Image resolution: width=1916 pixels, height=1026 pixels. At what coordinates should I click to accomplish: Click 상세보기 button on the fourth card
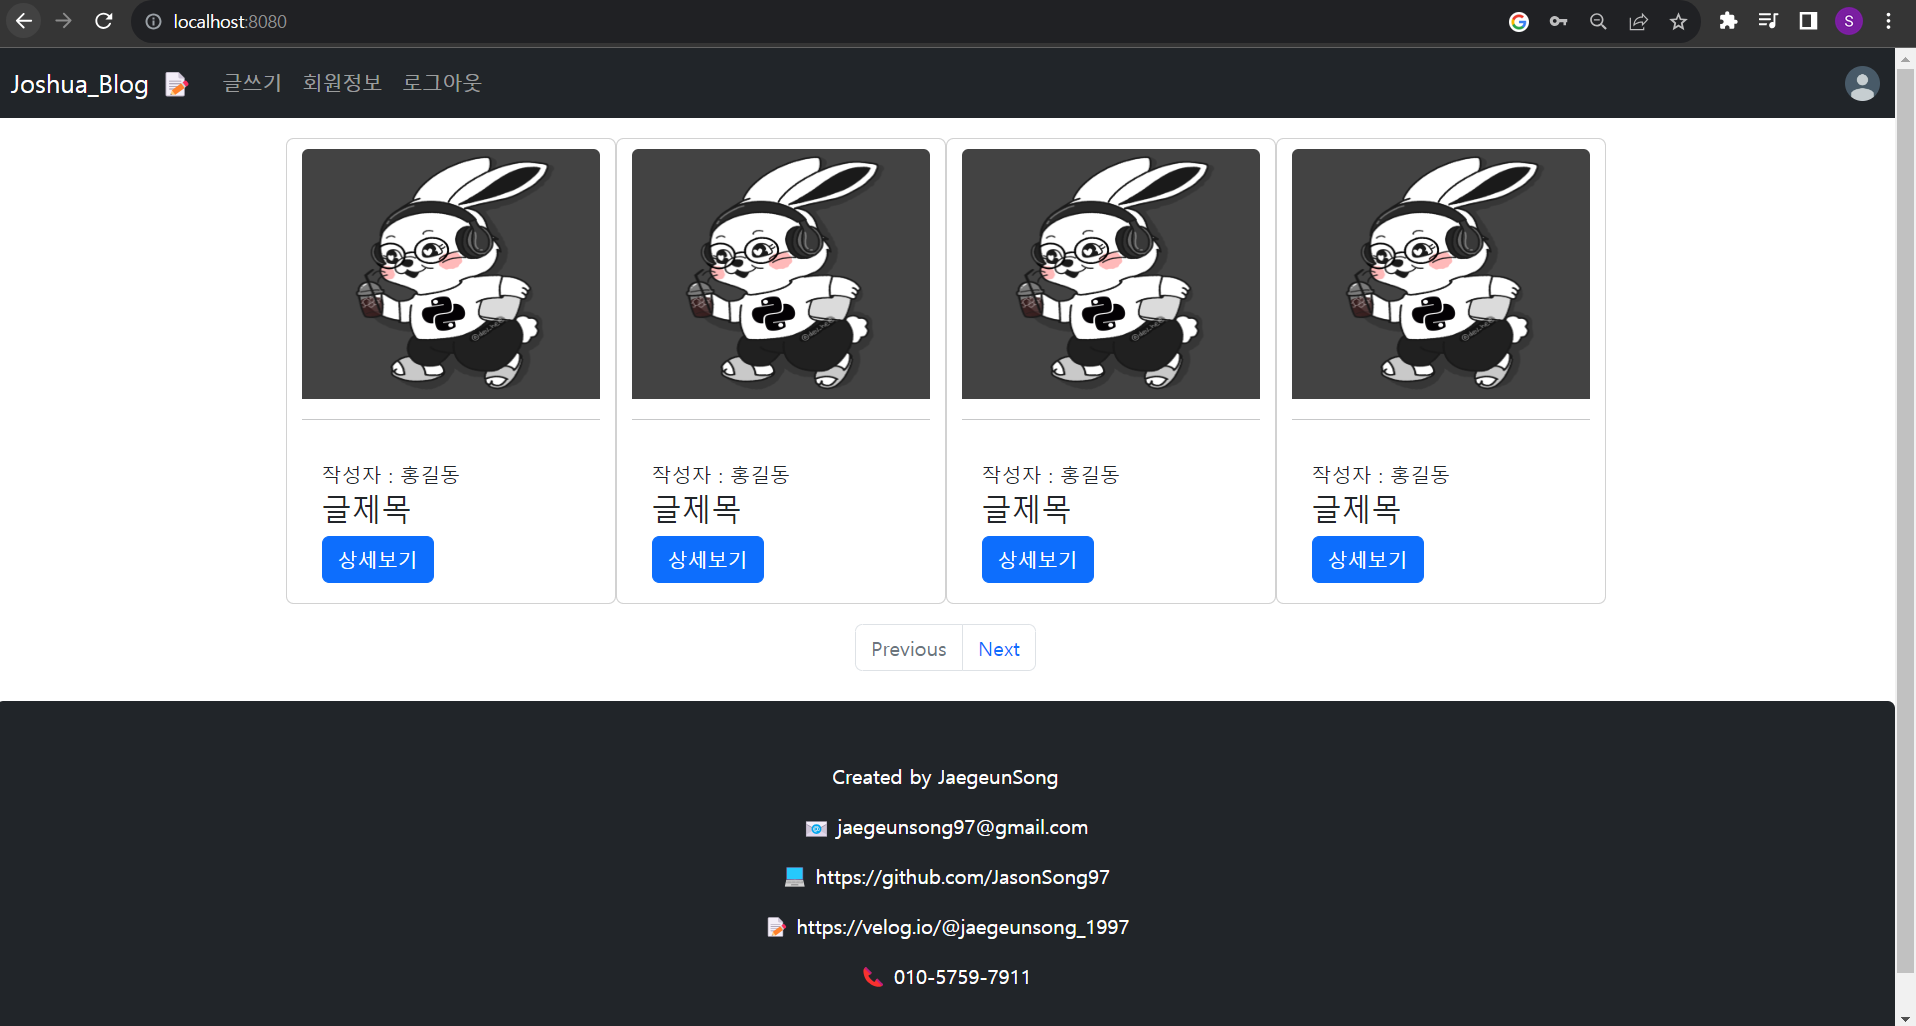(x=1368, y=559)
